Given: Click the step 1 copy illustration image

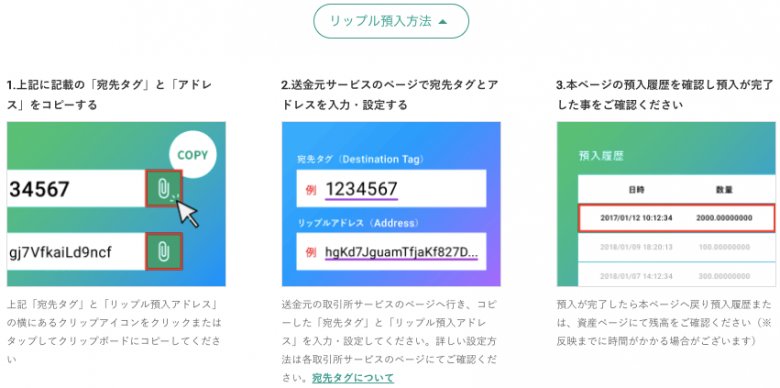Looking at the screenshot, I should pyautogui.click(x=116, y=204).
